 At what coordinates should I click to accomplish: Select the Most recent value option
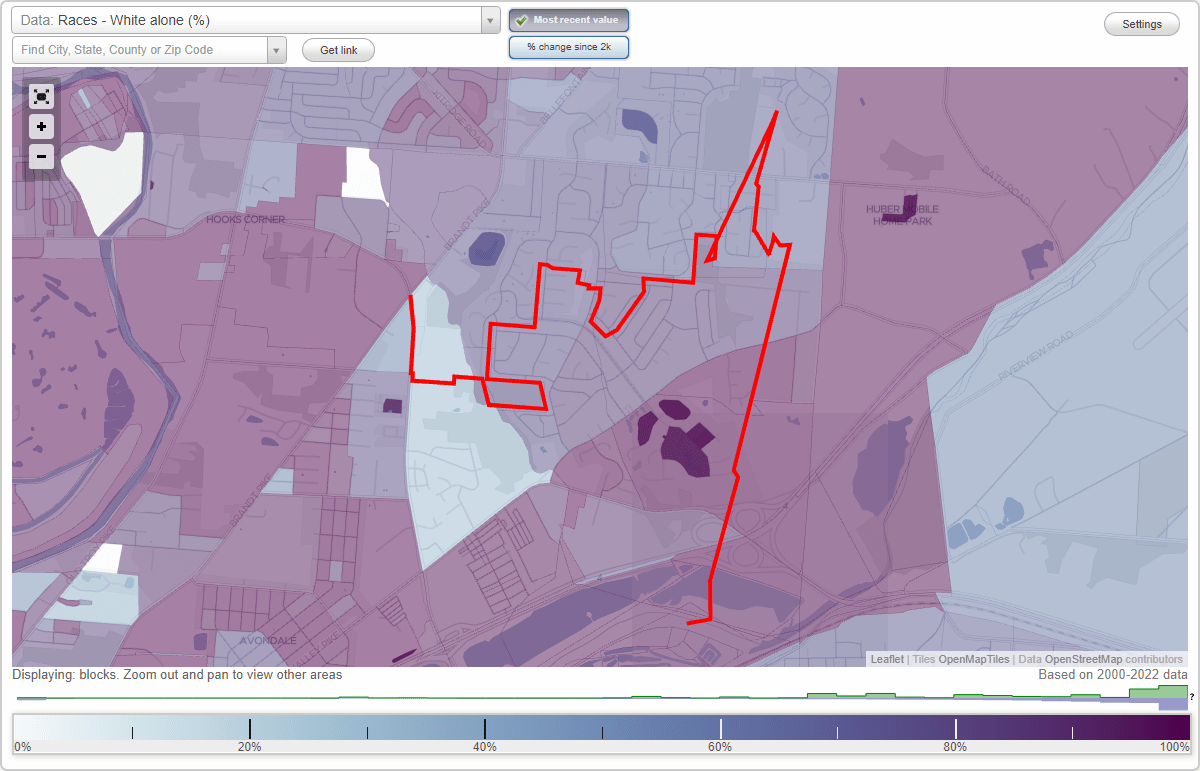[569, 20]
